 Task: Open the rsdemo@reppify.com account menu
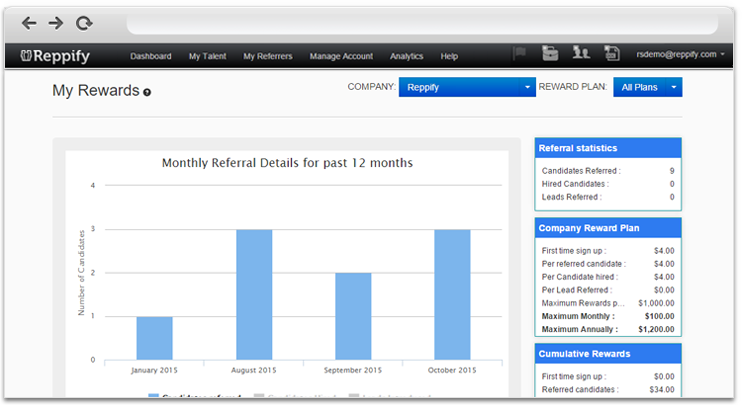click(x=680, y=56)
